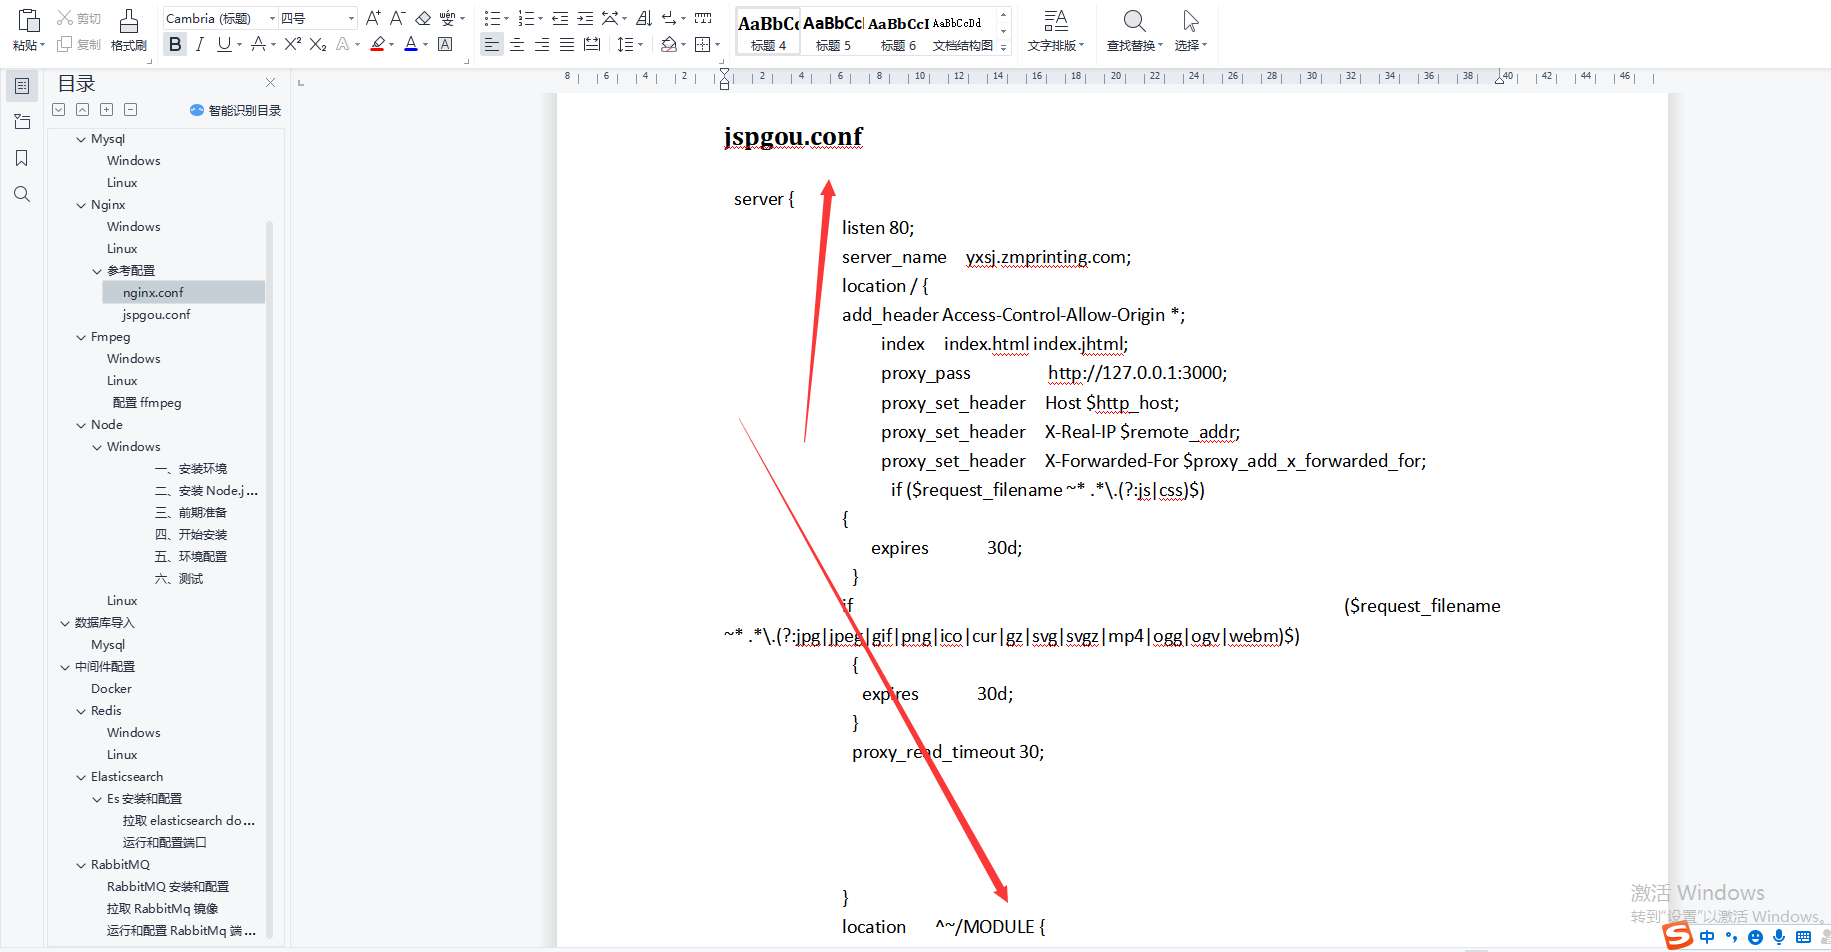This screenshot has height=952, width=1831.
Task: Click the expand-all outline button
Action: click(x=59, y=110)
